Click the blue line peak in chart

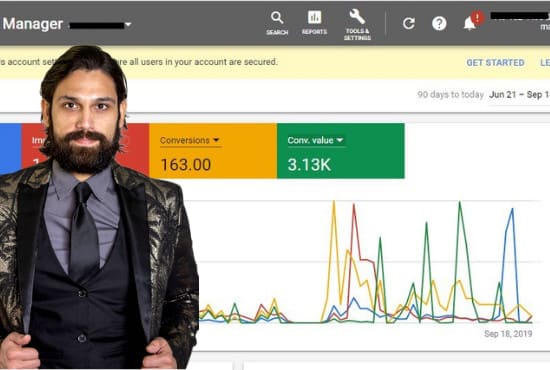click(512, 209)
